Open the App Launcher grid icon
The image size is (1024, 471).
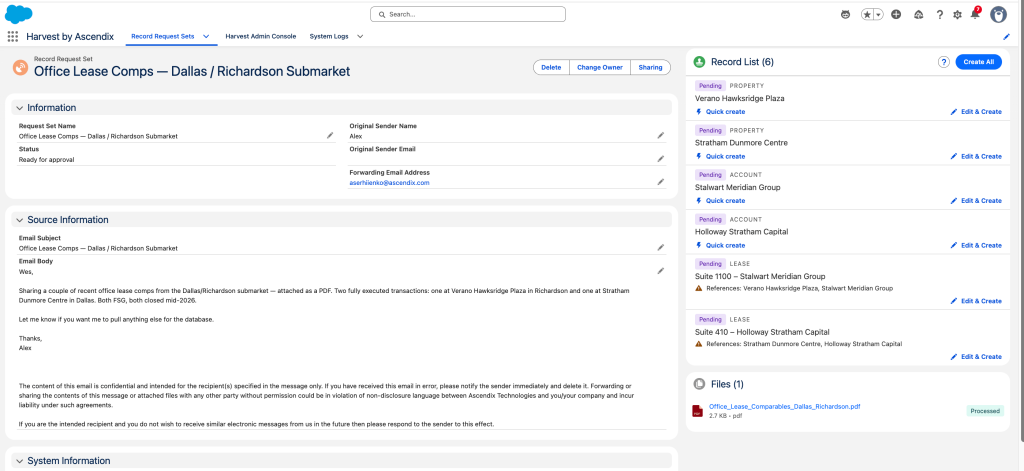pos(12,37)
